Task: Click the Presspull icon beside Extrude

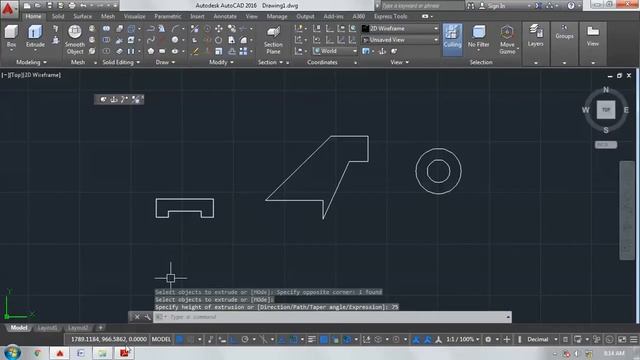Action: [56, 40]
